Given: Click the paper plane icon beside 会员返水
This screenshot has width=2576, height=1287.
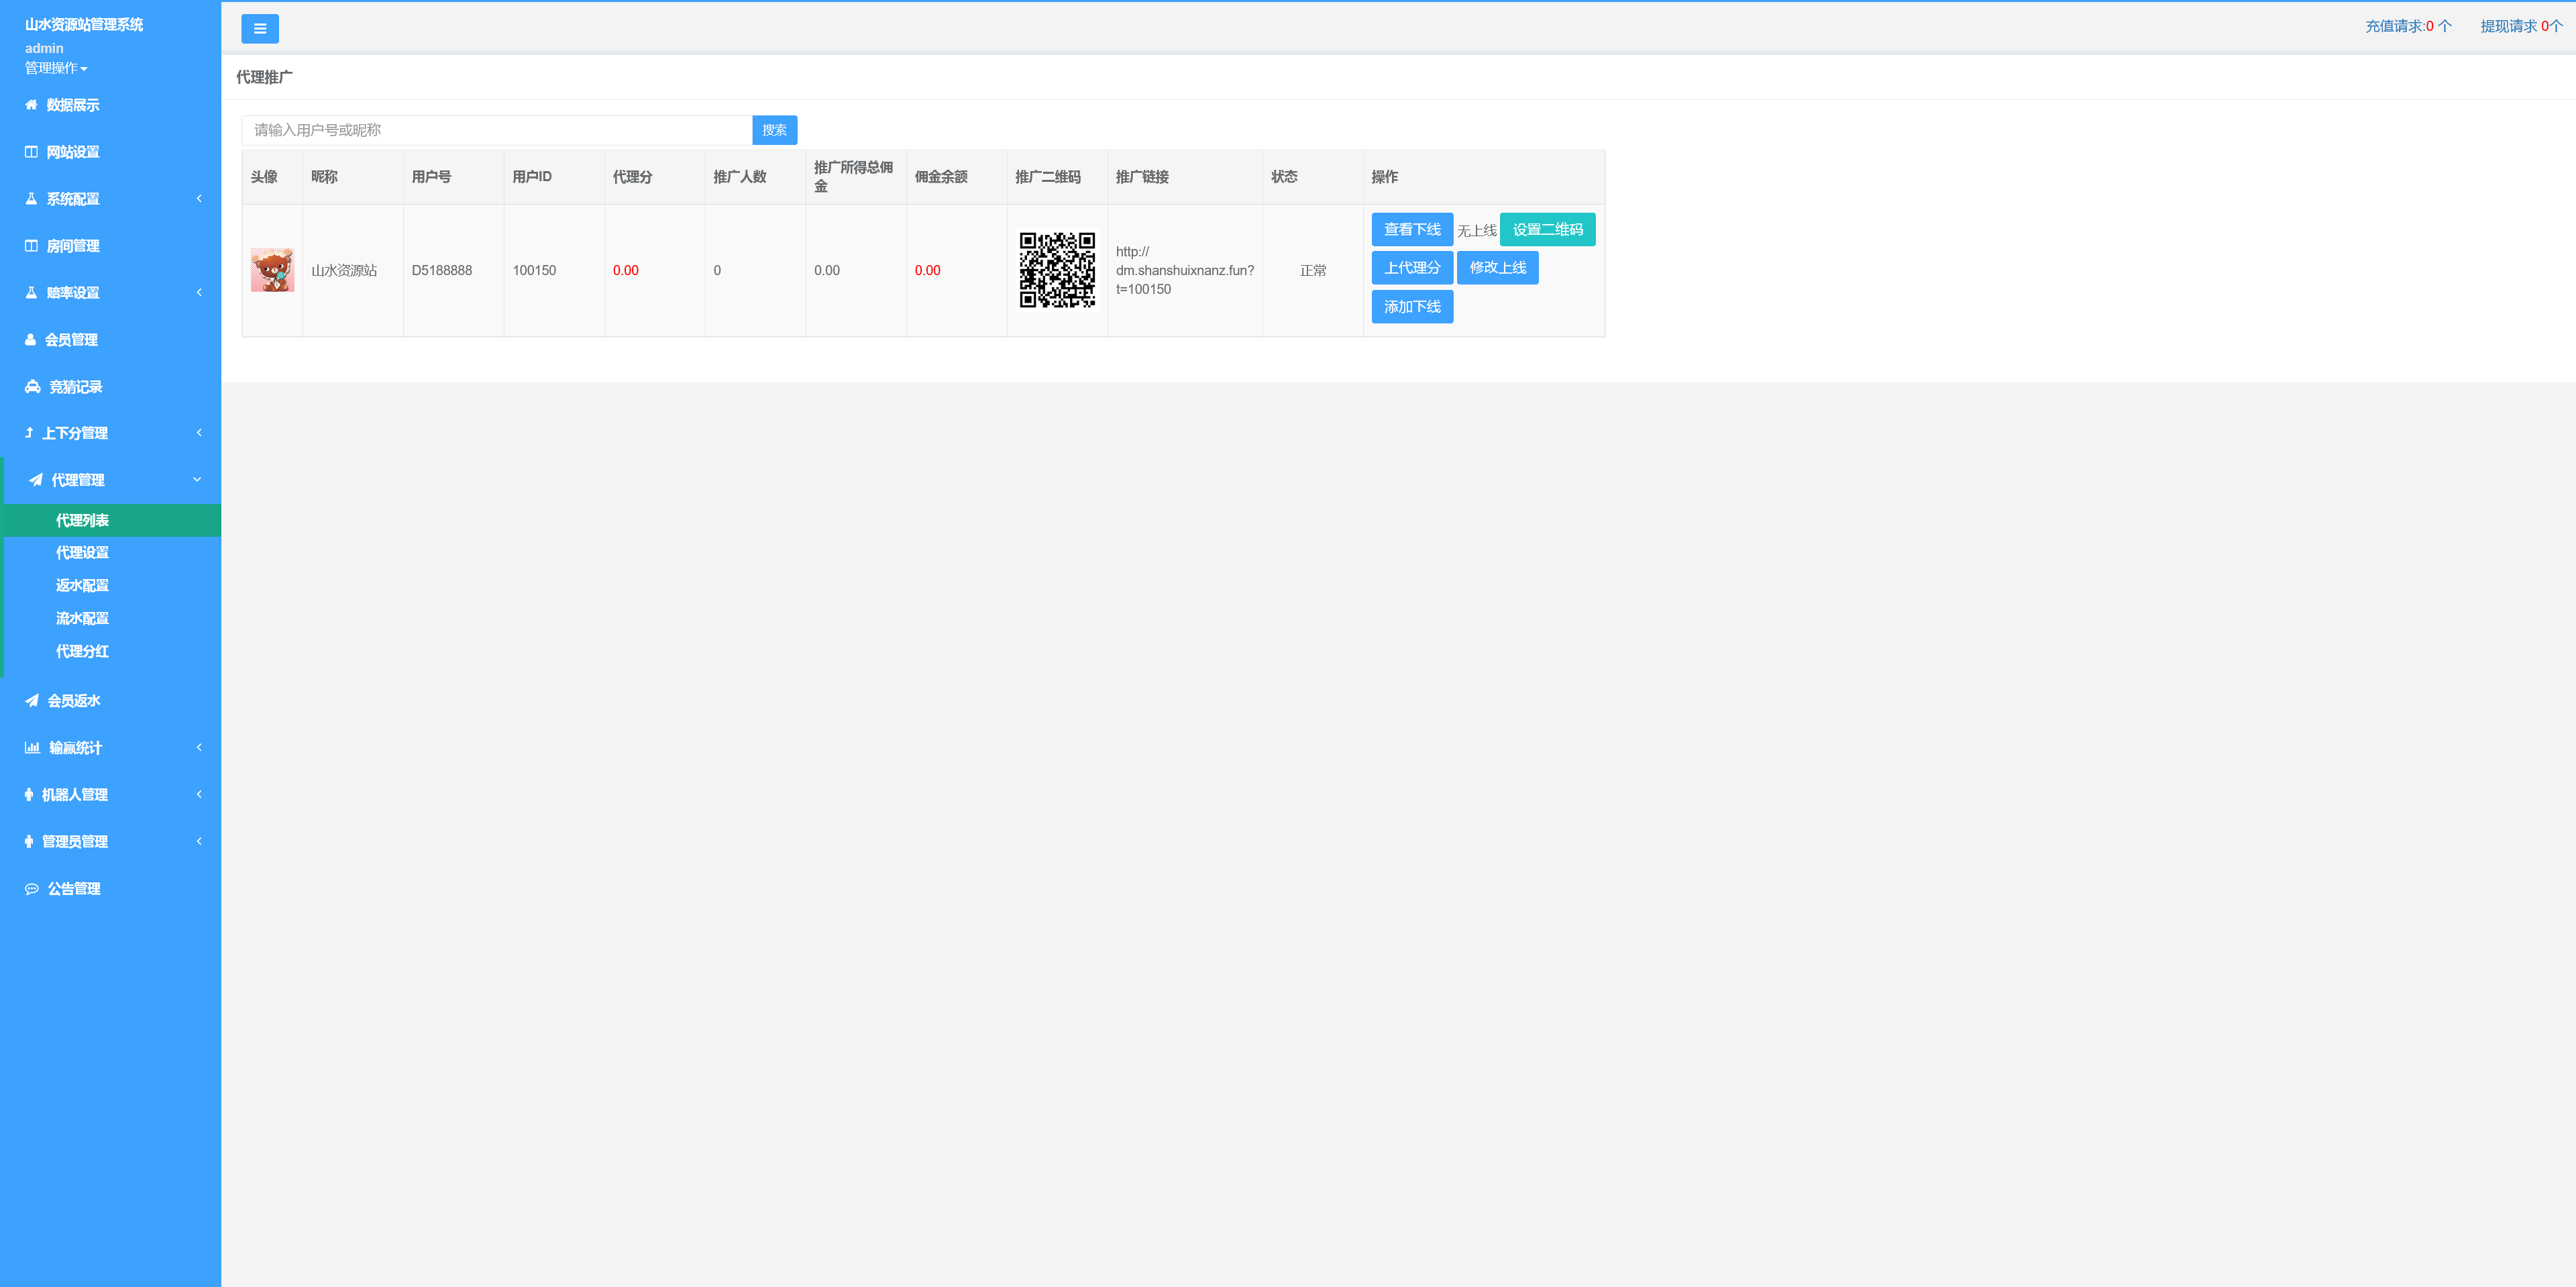Looking at the screenshot, I should coord(32,701).
